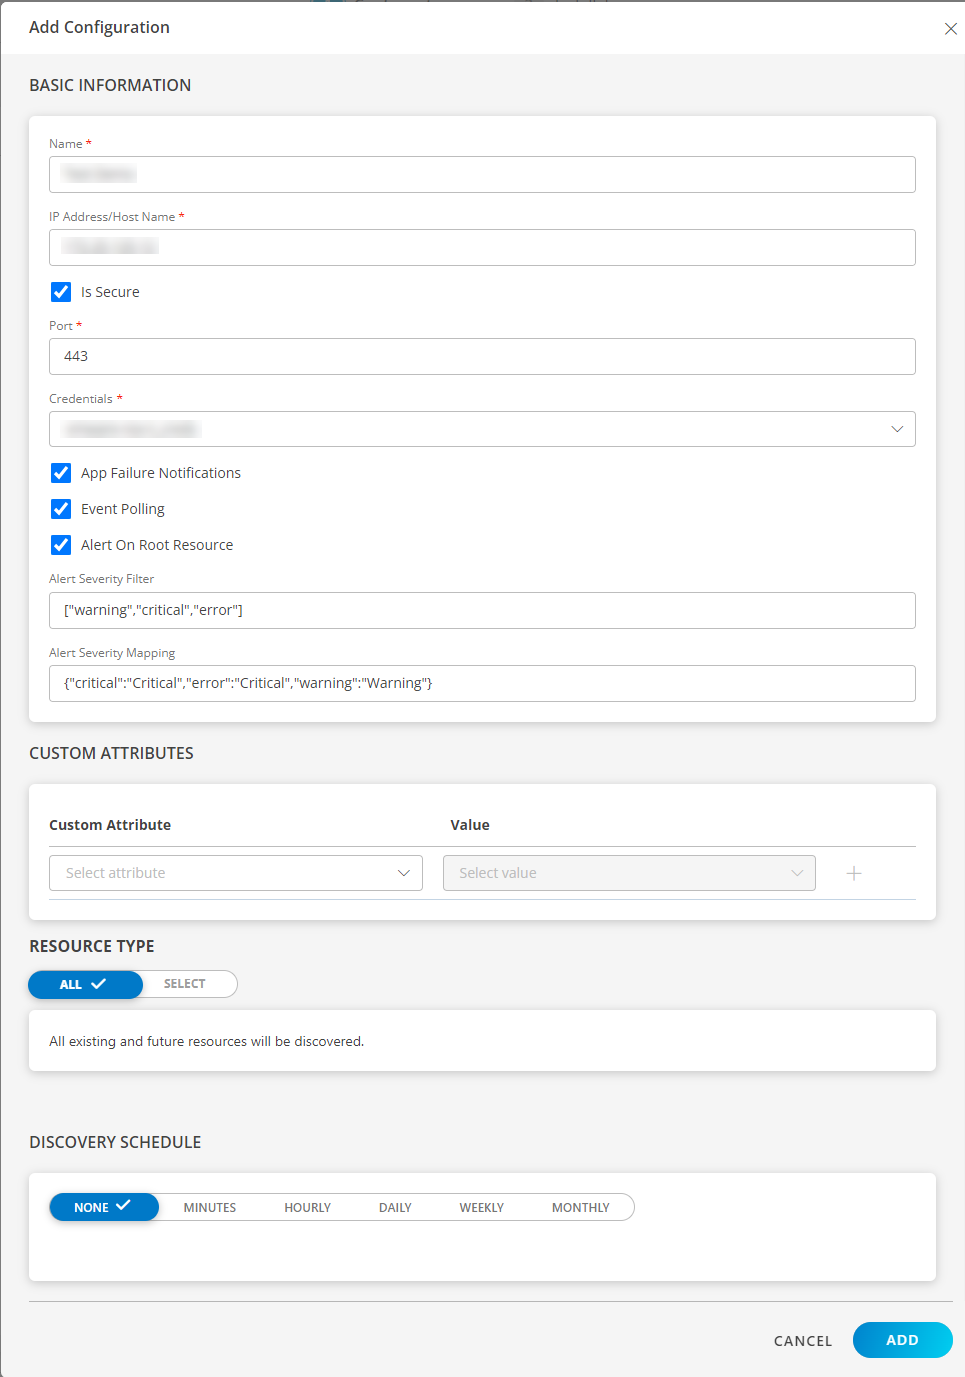Toggle Event Polling off
The height and width of the screenshot is (1377, 965).
click(x=61, y=508)
